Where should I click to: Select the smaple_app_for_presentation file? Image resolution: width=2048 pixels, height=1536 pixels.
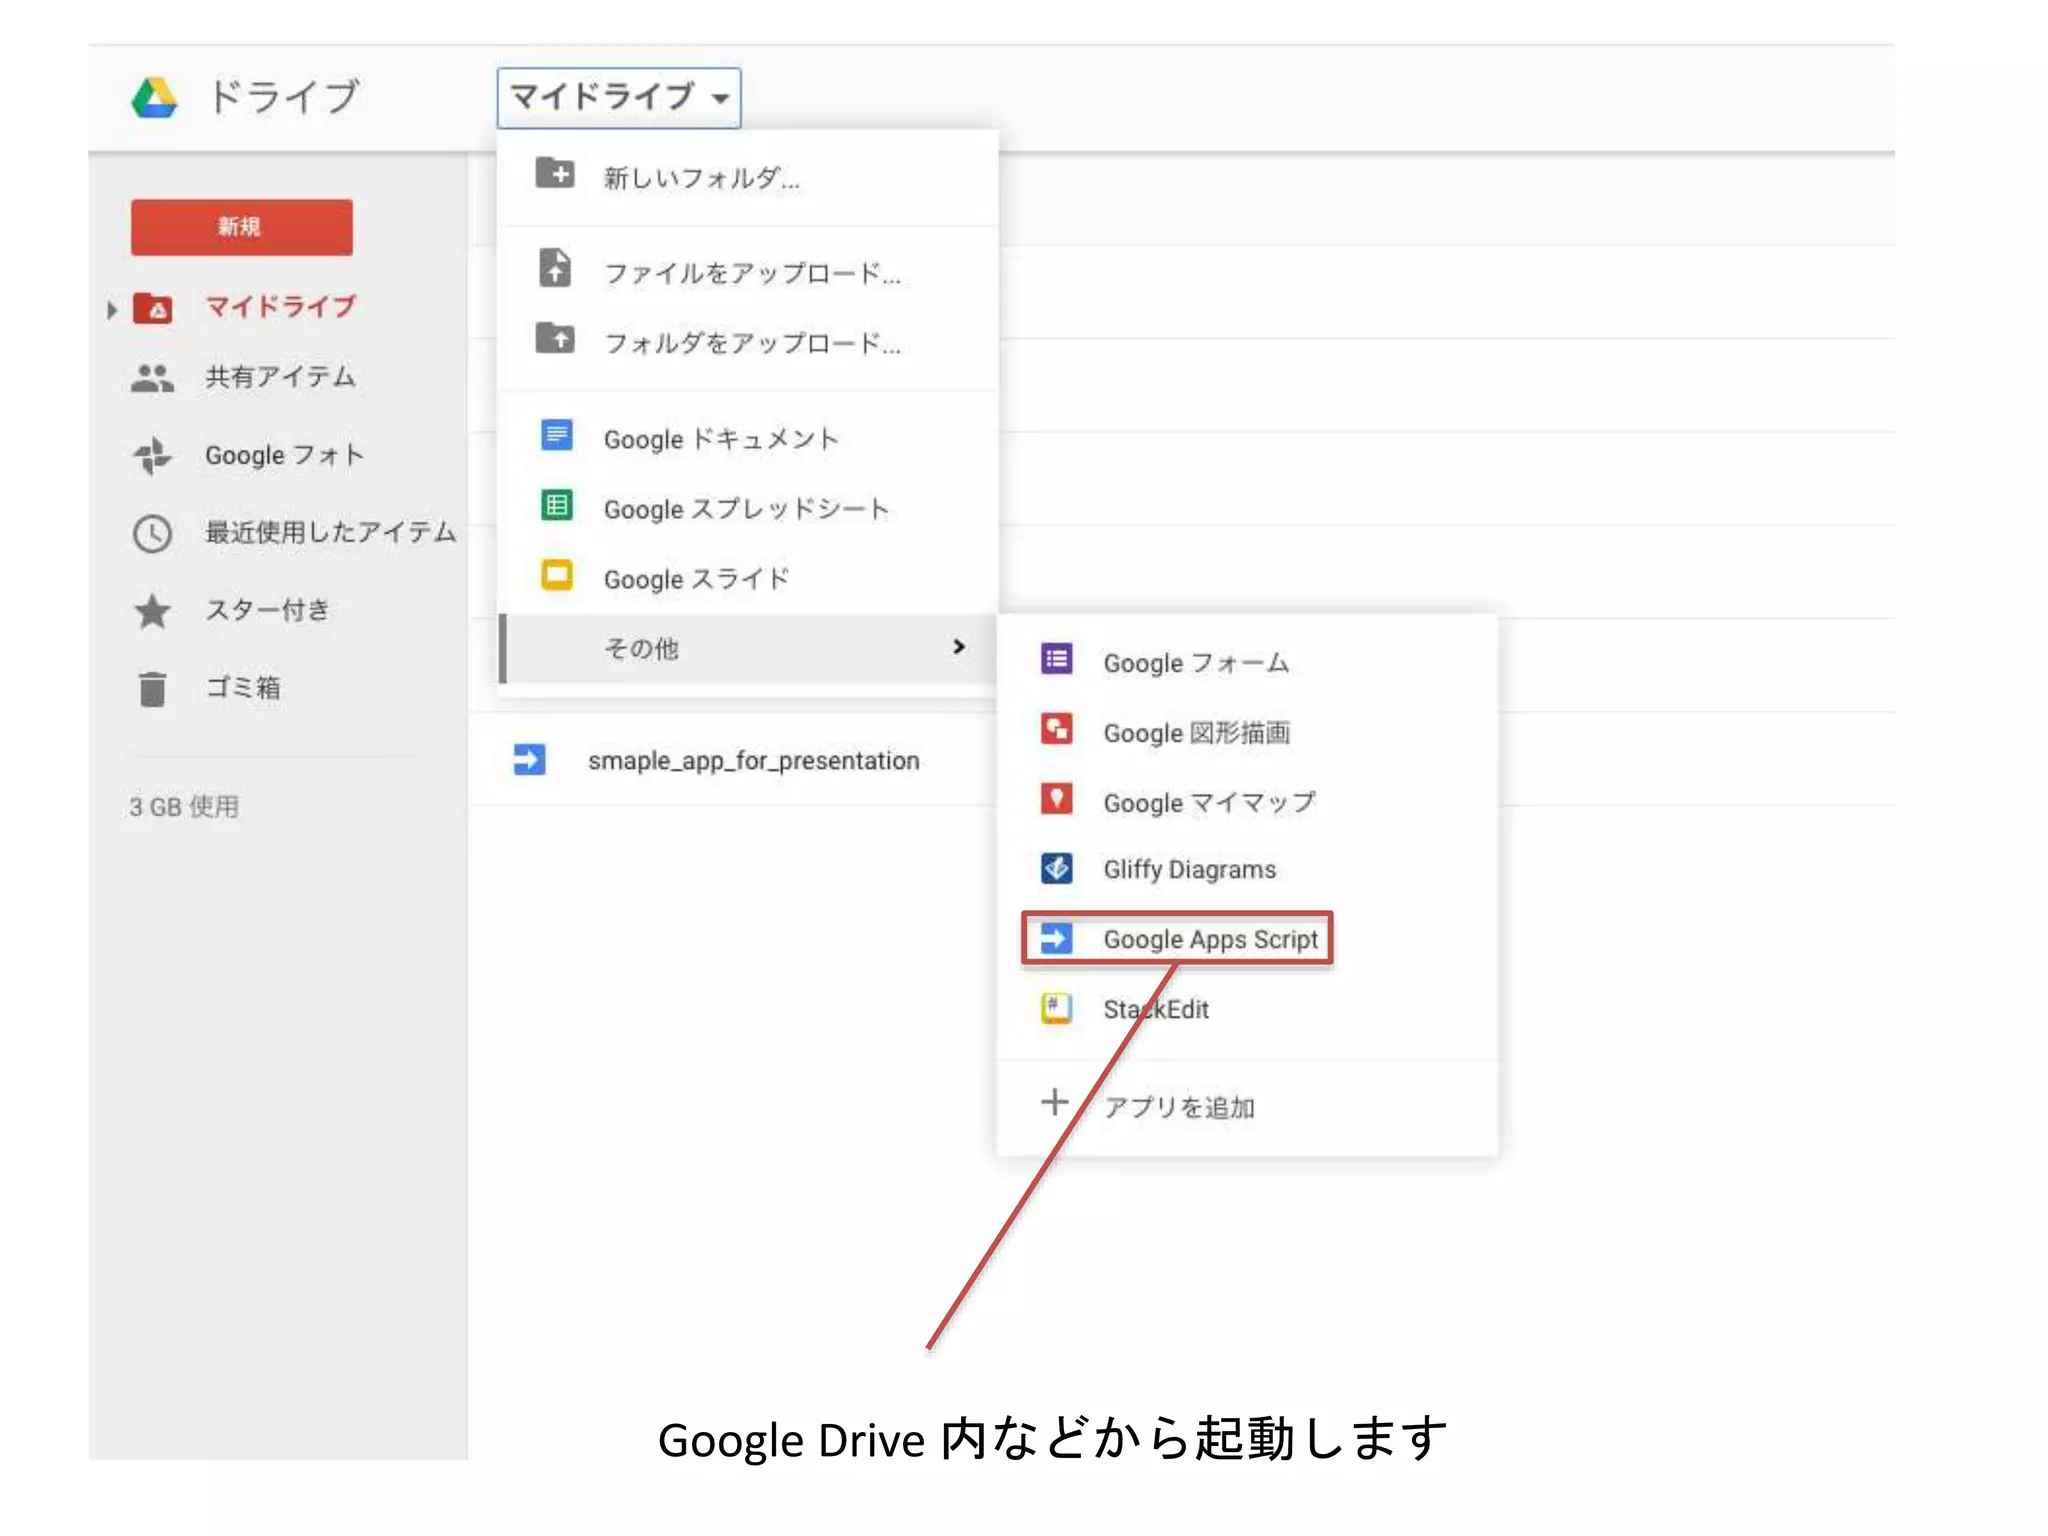point(753,761)
